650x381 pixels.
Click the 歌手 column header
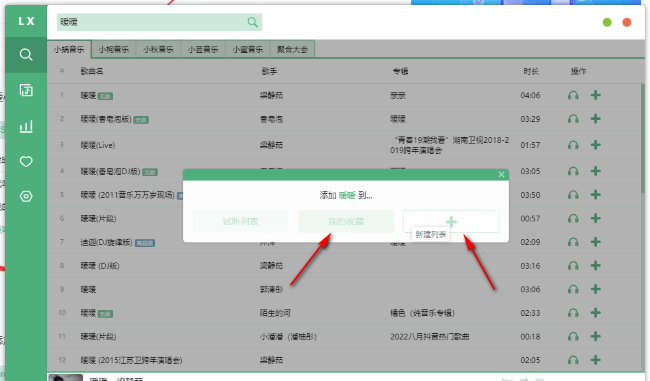click(x=269, y=71)
